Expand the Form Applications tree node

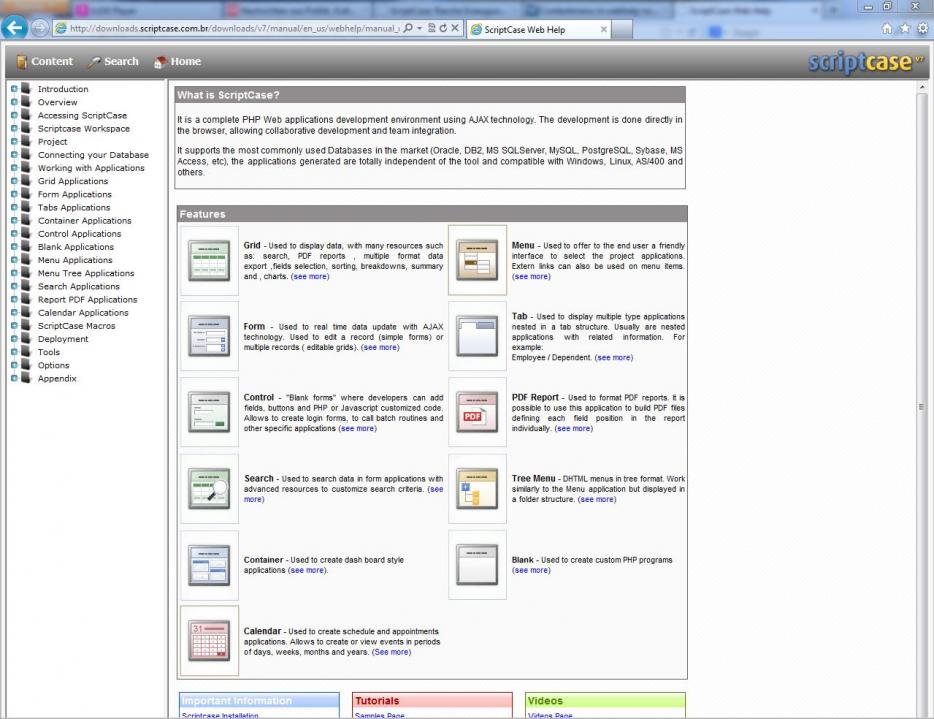[14, 194]
